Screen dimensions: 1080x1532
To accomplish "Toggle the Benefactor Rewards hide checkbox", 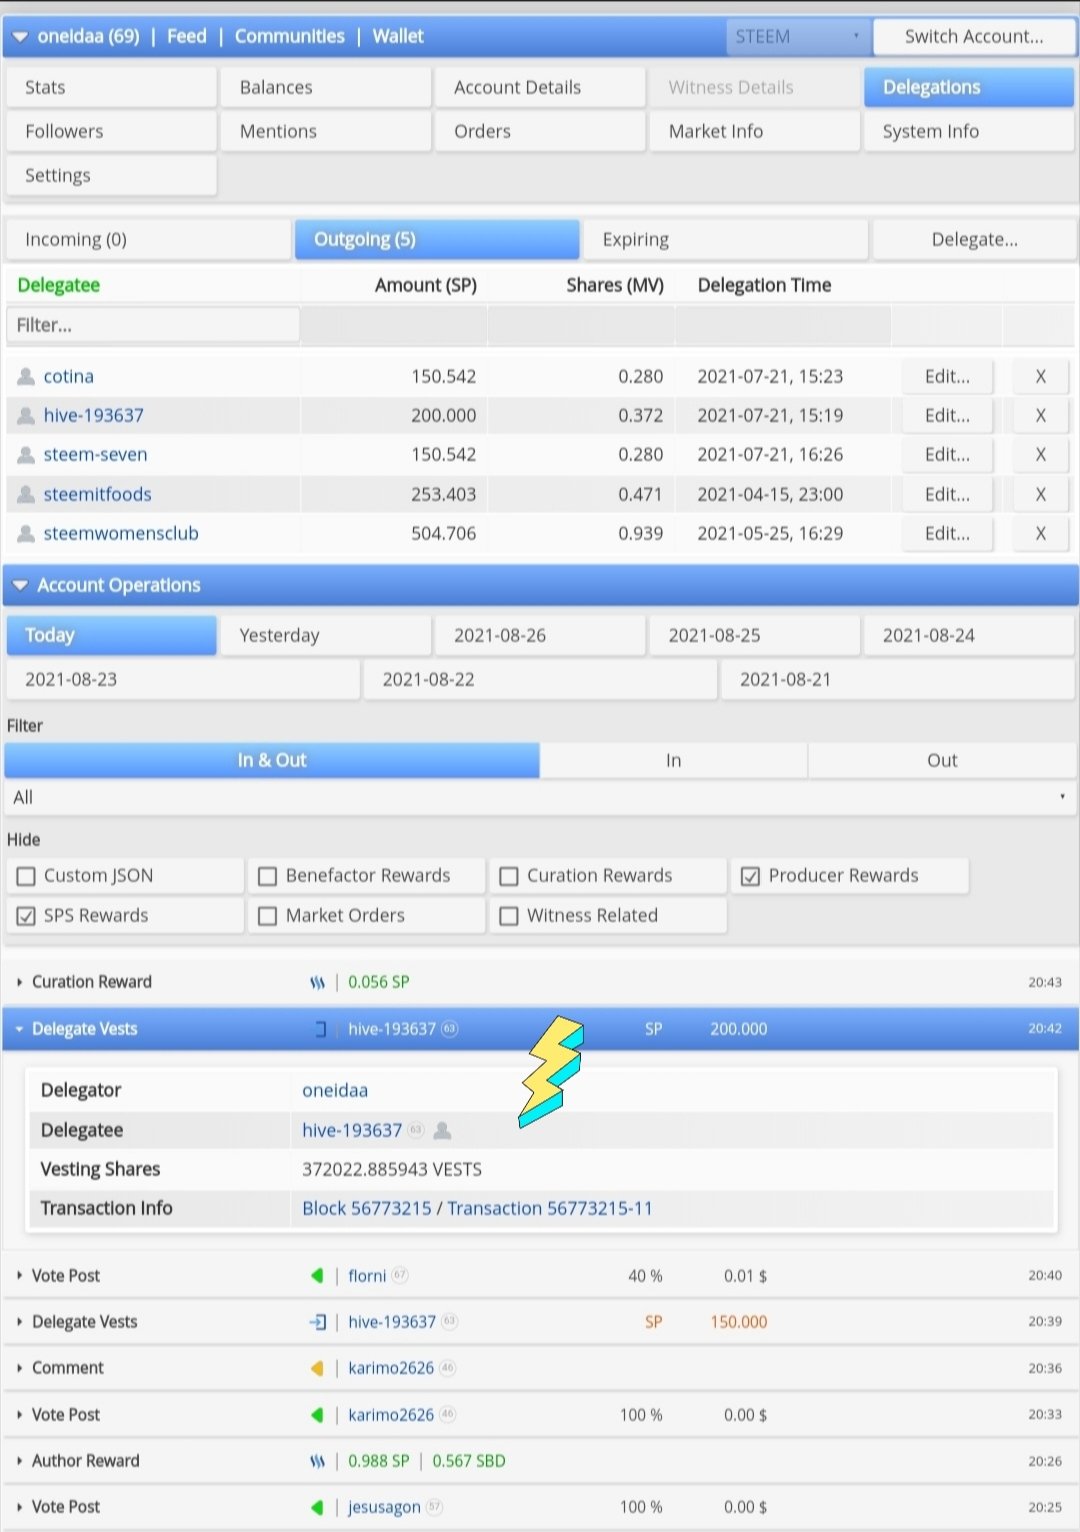I will tap(267, 877).
